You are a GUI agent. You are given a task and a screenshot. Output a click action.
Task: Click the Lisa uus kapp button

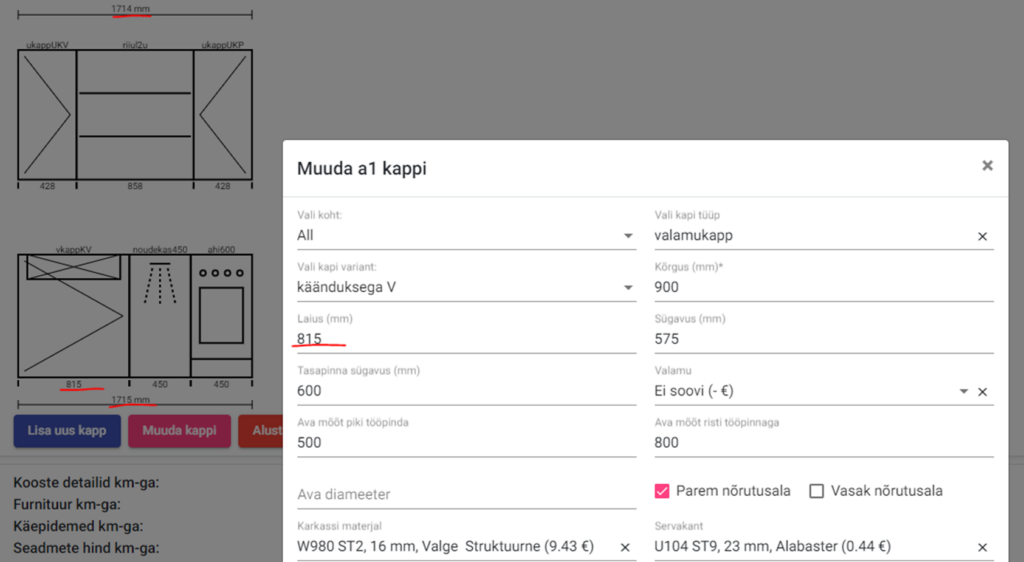67,431
